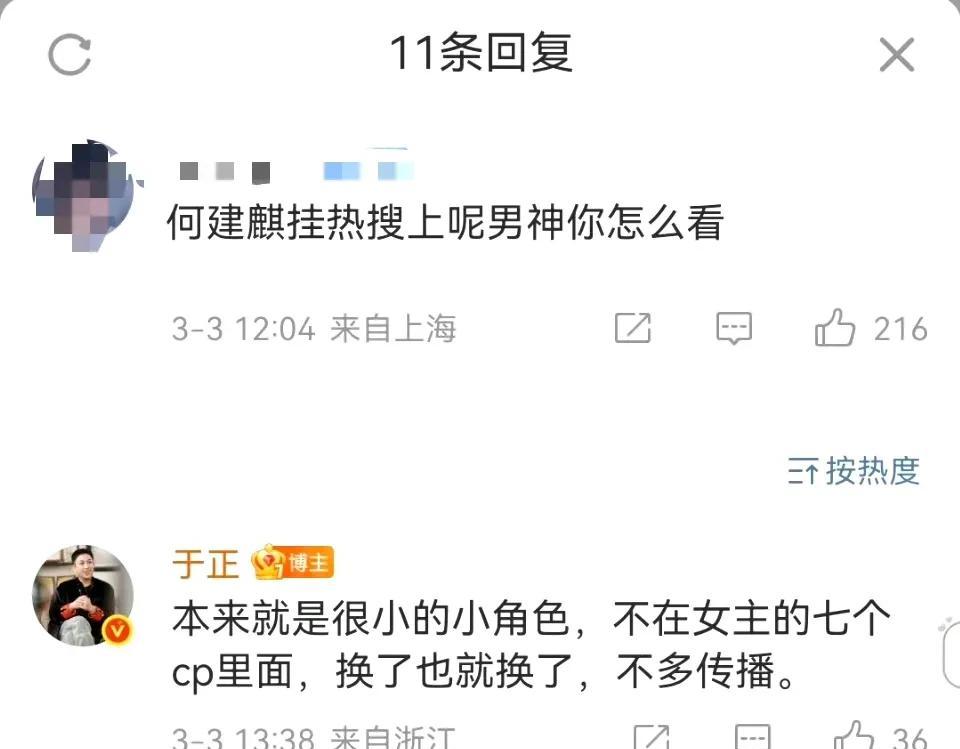960x749 pixels.
Task: Open the pixelated commenter's avatar
Action: click(84, 195)
